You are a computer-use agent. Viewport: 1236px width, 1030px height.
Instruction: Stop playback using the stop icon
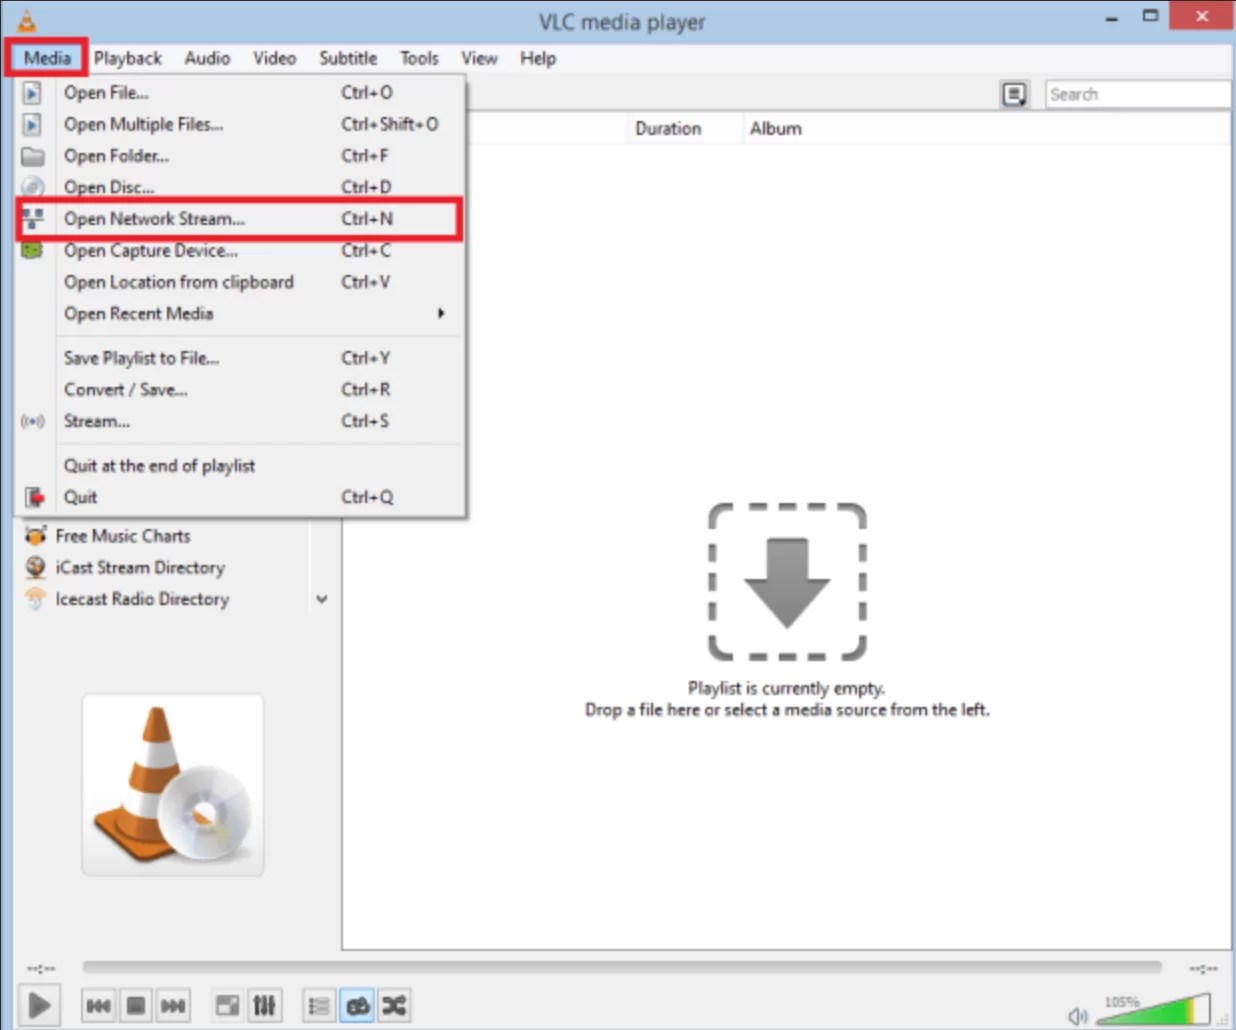[x=135, y=1005]
